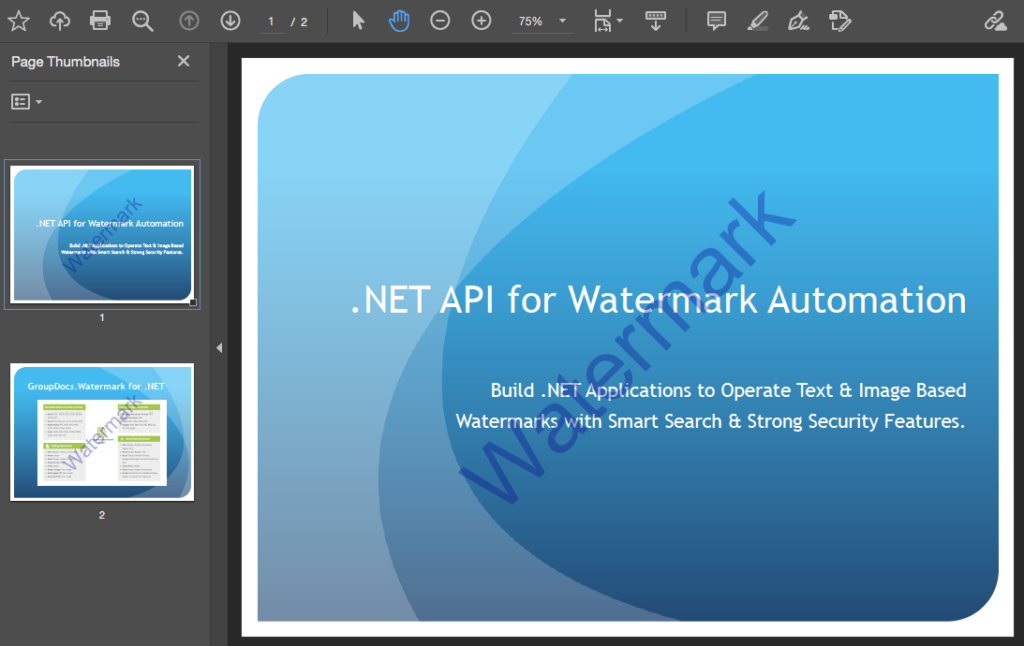Add a sticky note comment
Viewport: 1024px width, 646px height.
[x=715, y=20]
